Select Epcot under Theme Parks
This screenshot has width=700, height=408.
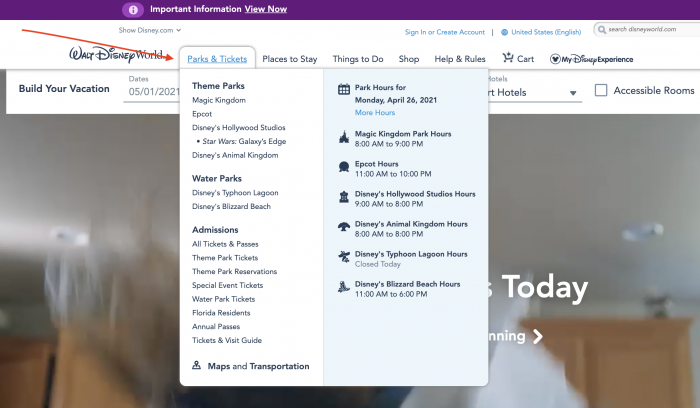click(x=202, y=114)
